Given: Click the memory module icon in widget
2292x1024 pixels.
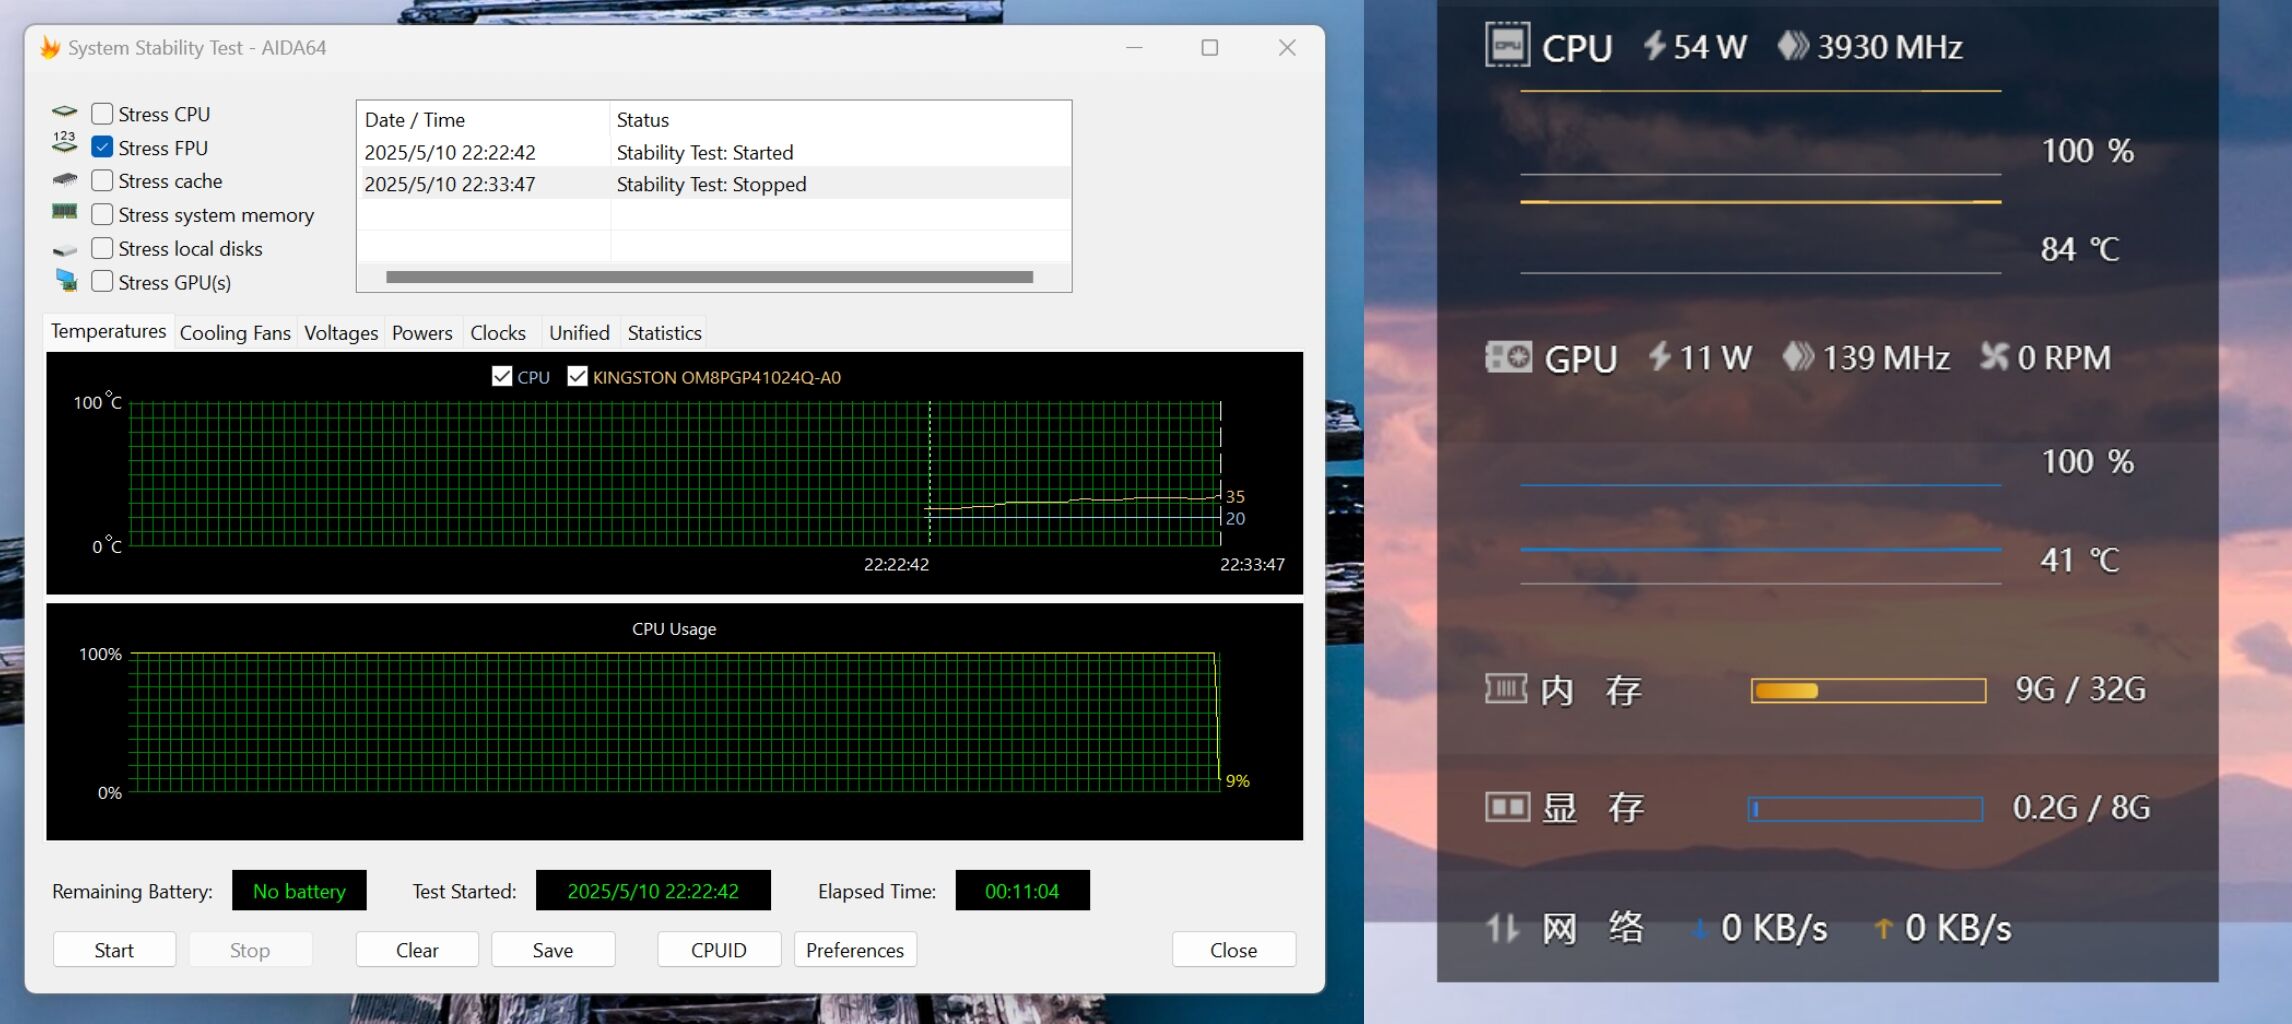Looking at the screenshot, I should 1506,688.
